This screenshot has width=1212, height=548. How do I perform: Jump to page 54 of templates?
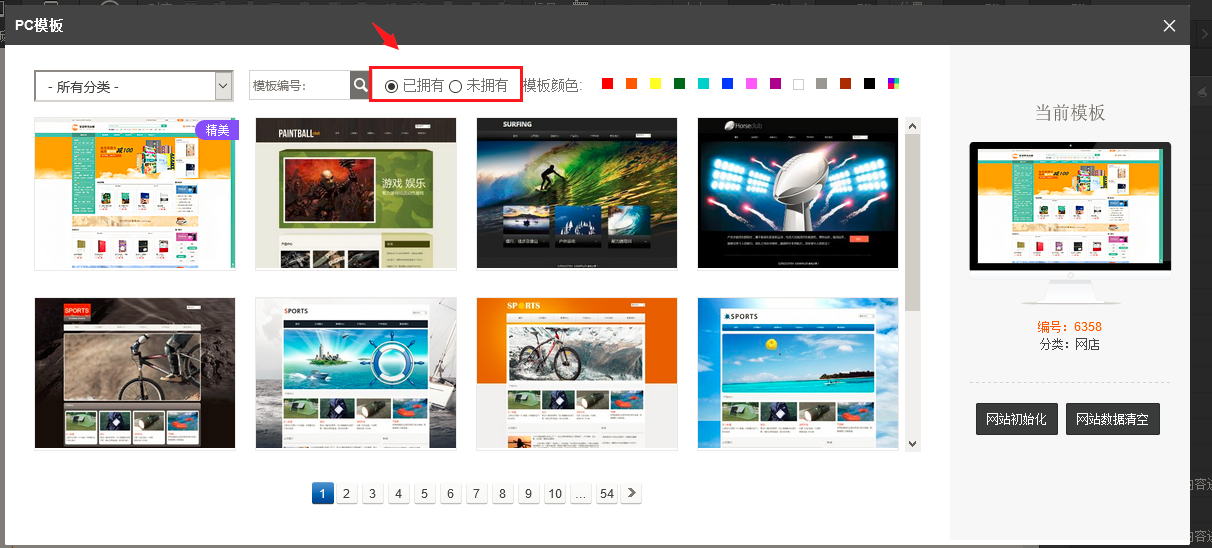pos(607,493)
